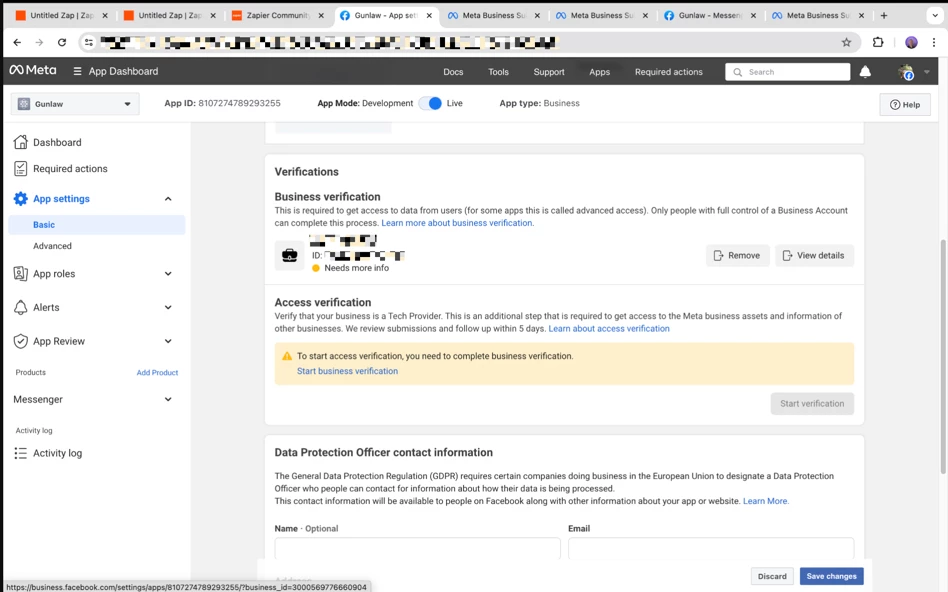
Task: Click the search magnifier icon in the Meta search box
Action: 738,72
